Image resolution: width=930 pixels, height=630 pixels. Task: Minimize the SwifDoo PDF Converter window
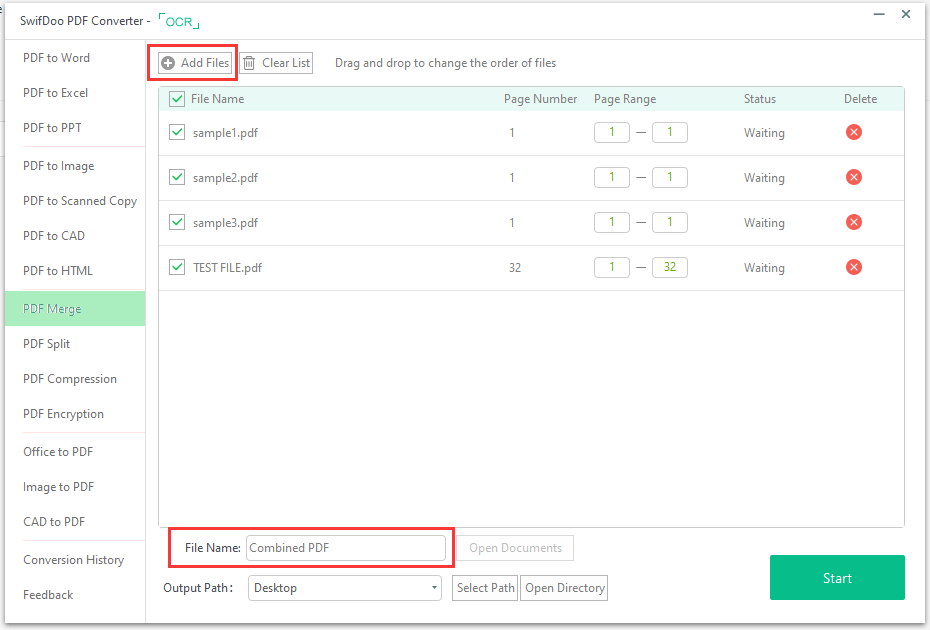pos(879,14)
